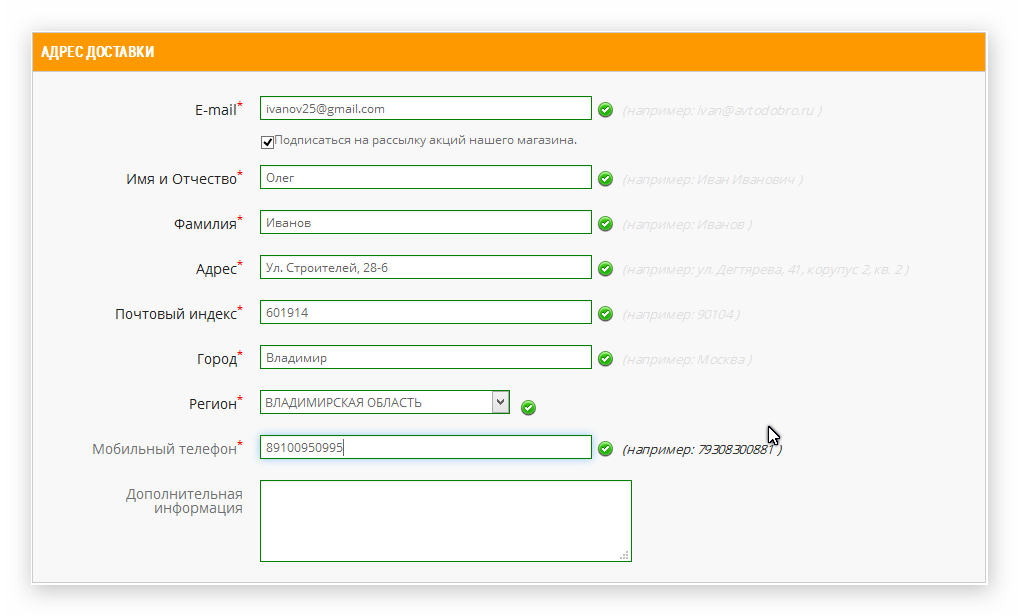Uncheck the newsletter subscription checkbox
Screen dimensions: 1019x616
pyautogui.click(x=267, y=142)
